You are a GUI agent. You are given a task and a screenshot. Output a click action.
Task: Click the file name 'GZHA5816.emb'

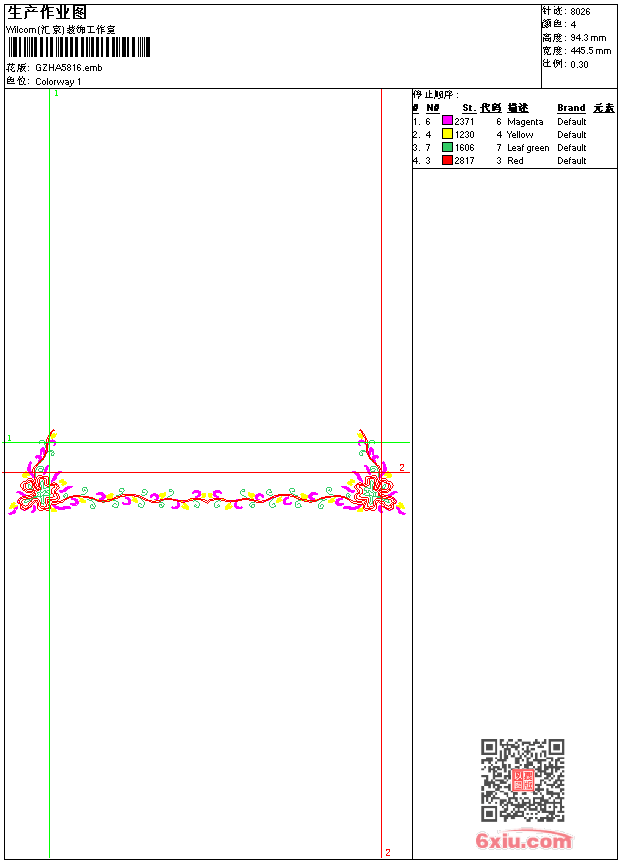point(69,68)
